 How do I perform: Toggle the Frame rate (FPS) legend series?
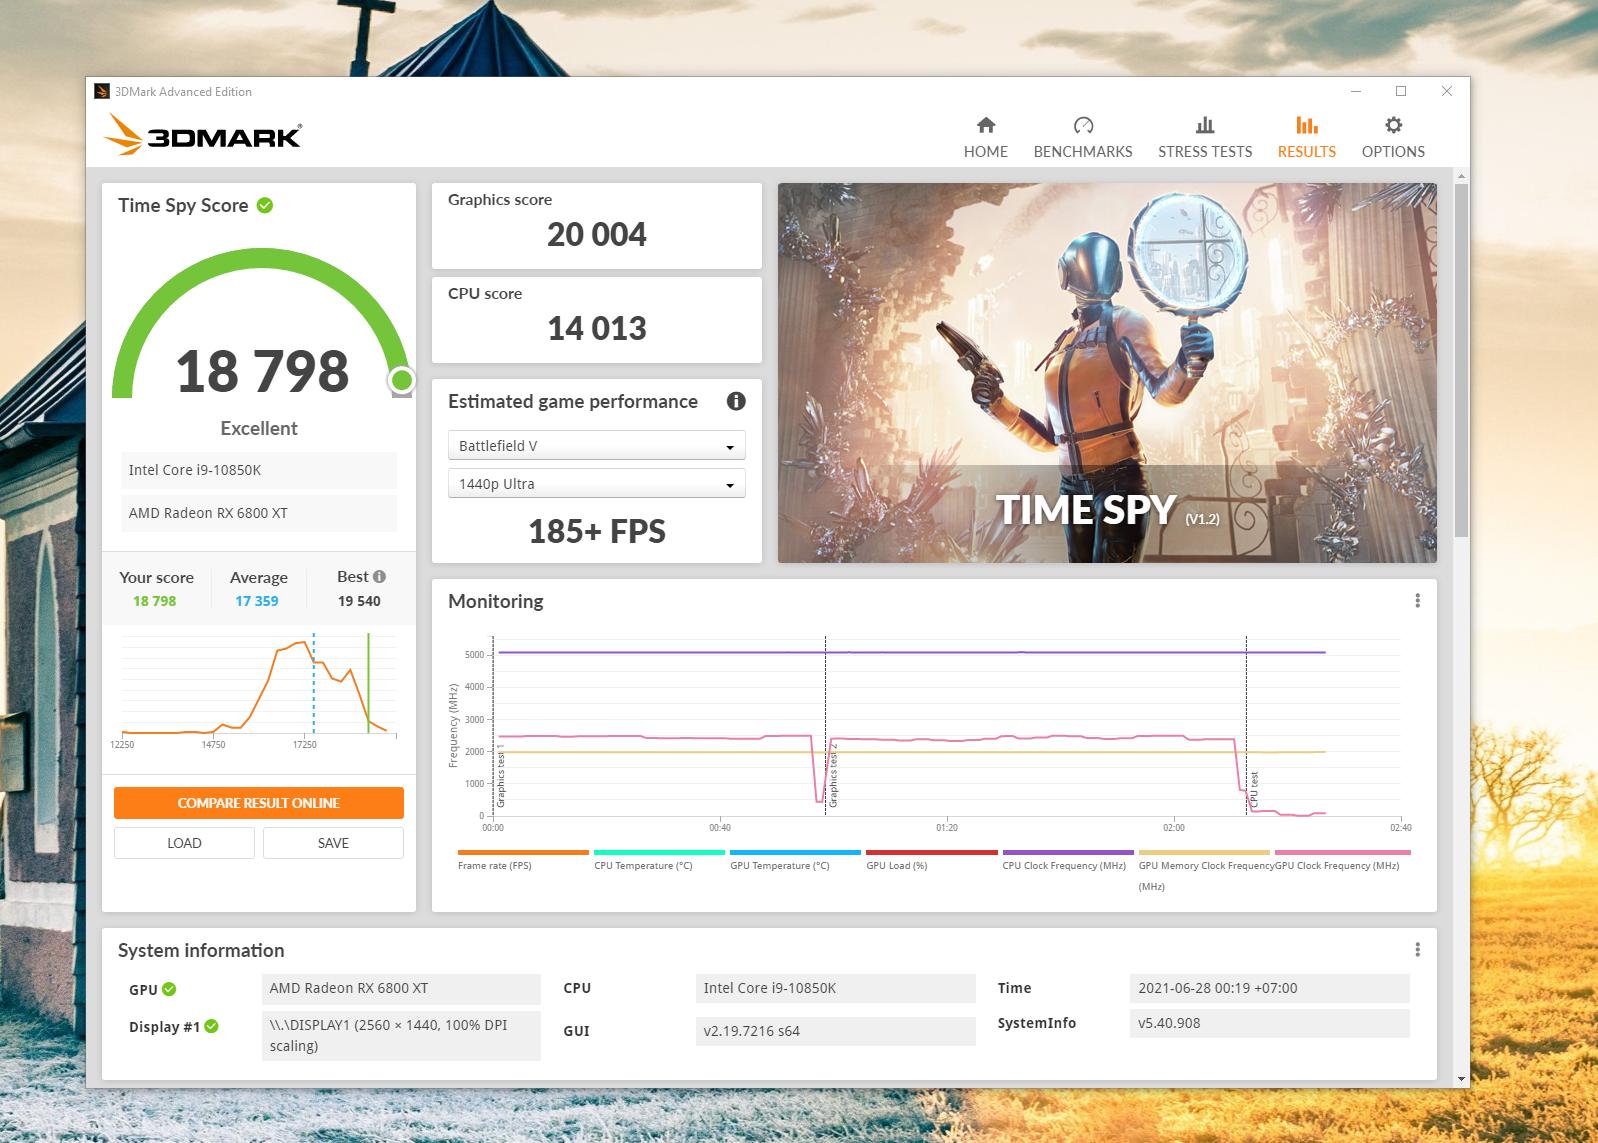point(523,859)
